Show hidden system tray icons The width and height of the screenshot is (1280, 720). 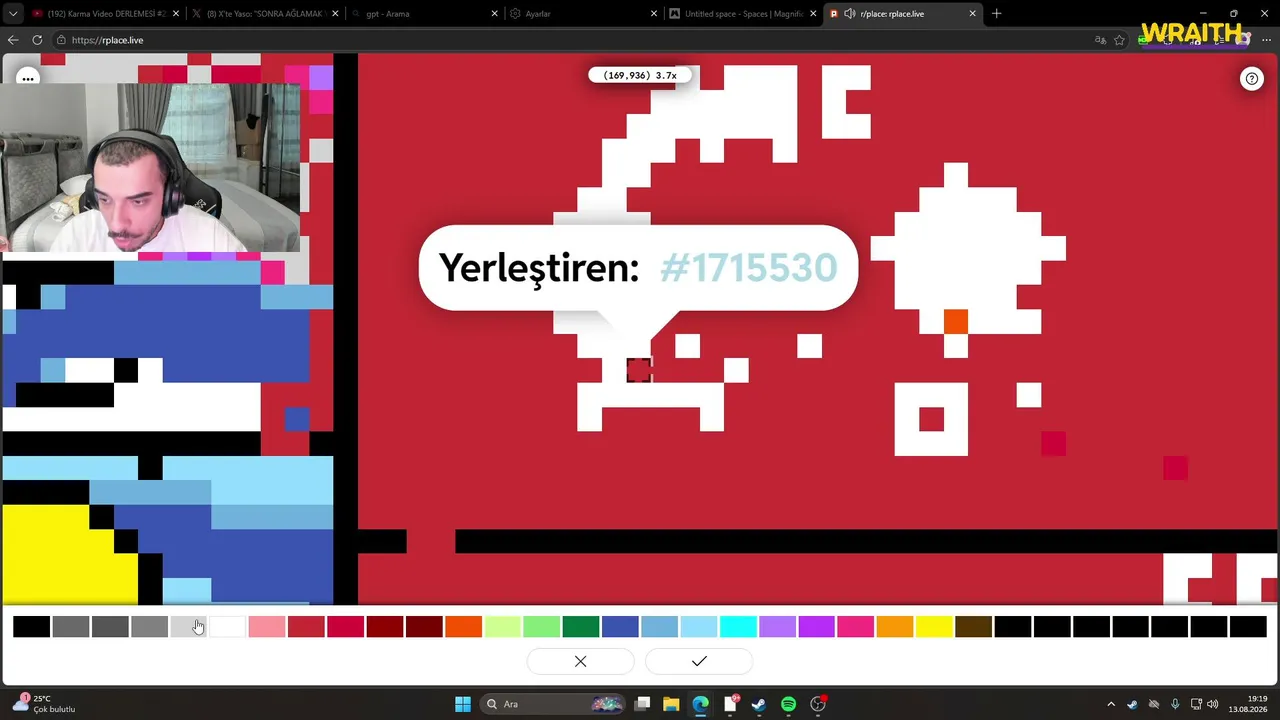pyautogui.click(x=1110, y=704)
